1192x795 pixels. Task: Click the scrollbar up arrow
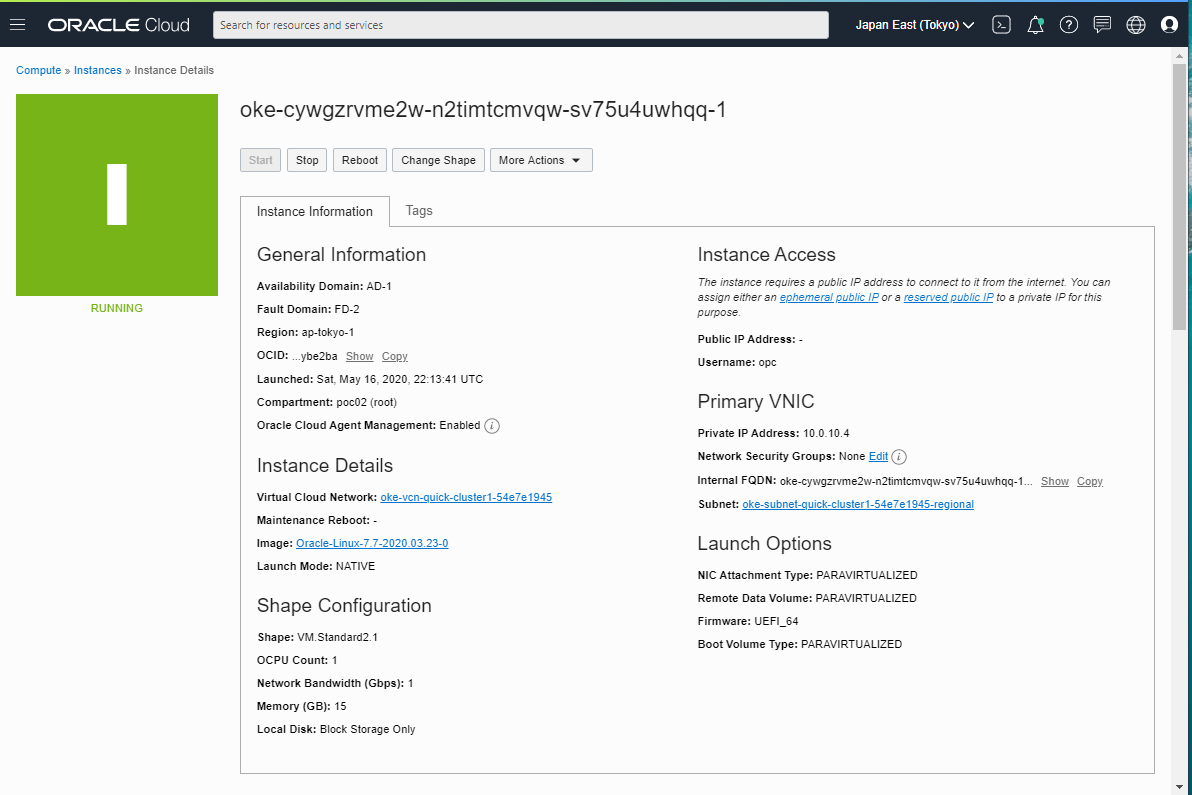click(1179, 55)
